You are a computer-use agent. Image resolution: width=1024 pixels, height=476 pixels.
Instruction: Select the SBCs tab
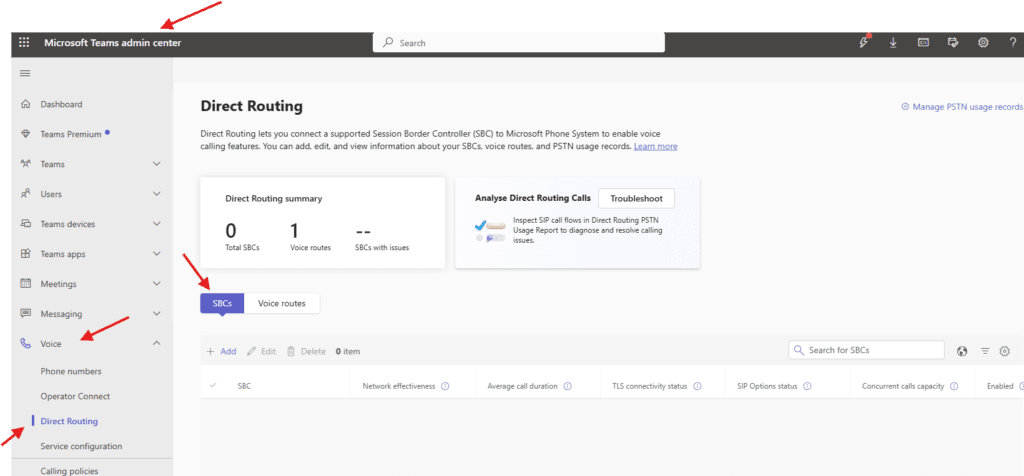tap(222, 302)
